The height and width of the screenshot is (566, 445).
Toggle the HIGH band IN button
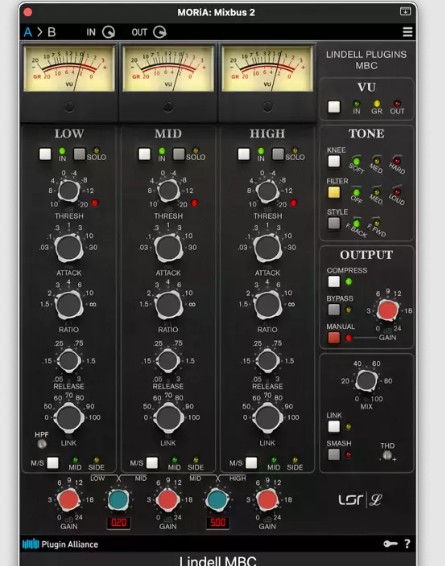point(244,154)
